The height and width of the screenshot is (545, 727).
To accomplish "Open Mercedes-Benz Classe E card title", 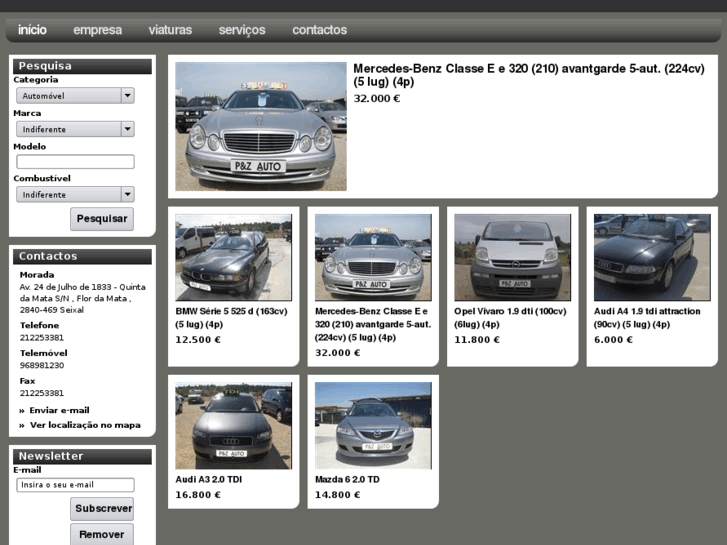I will (373, 324).
